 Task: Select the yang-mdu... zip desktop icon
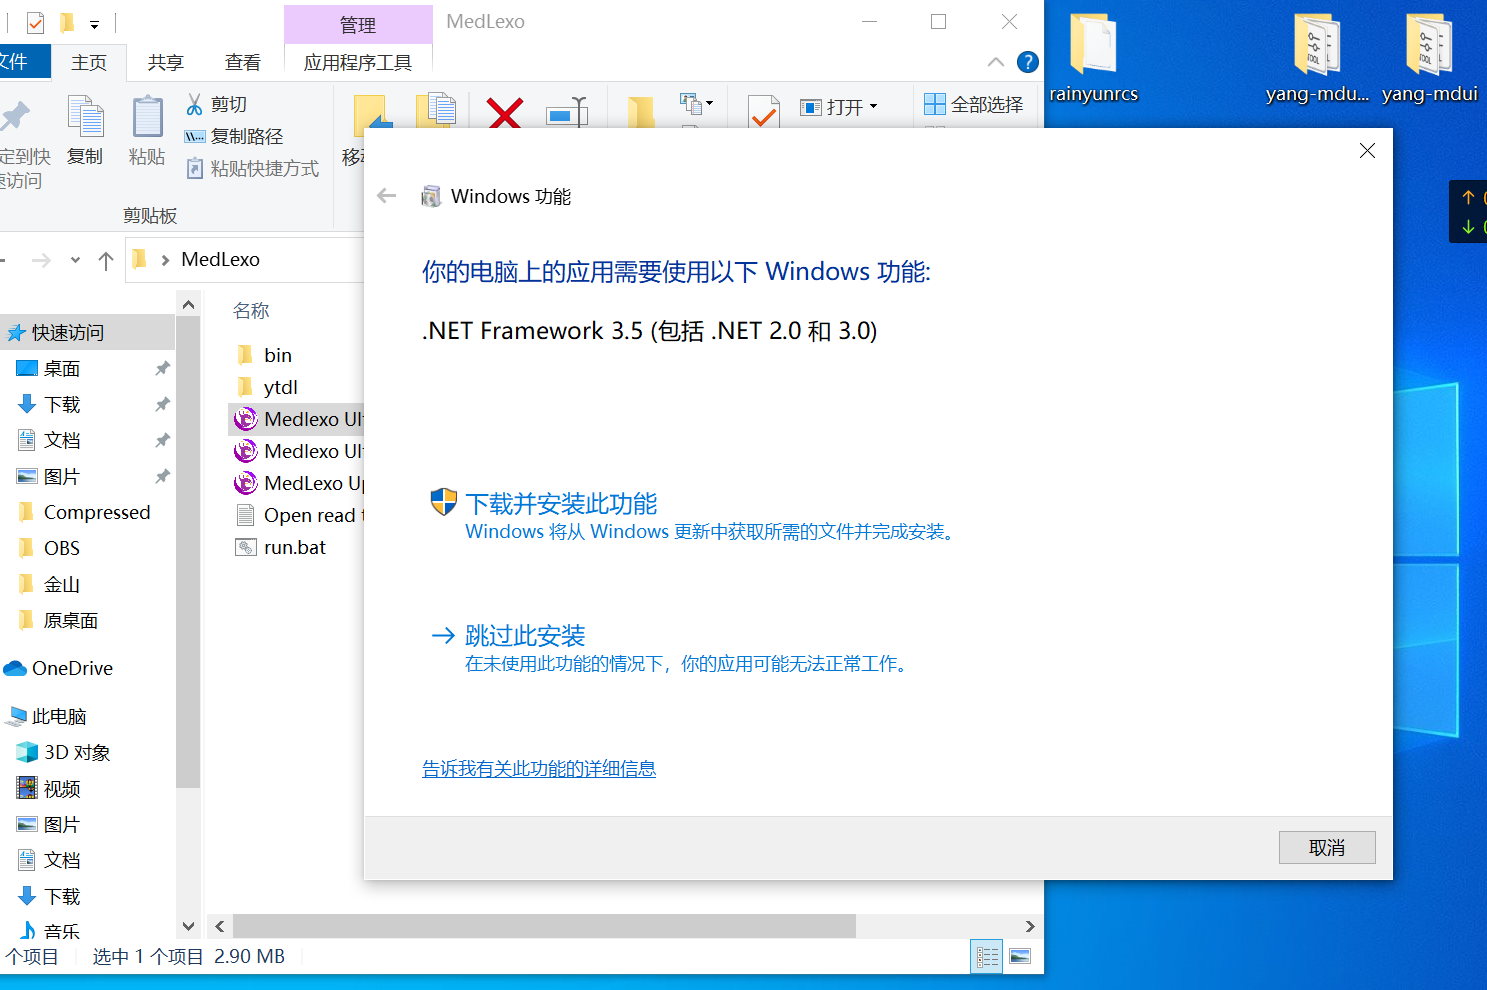(1317, 58)
